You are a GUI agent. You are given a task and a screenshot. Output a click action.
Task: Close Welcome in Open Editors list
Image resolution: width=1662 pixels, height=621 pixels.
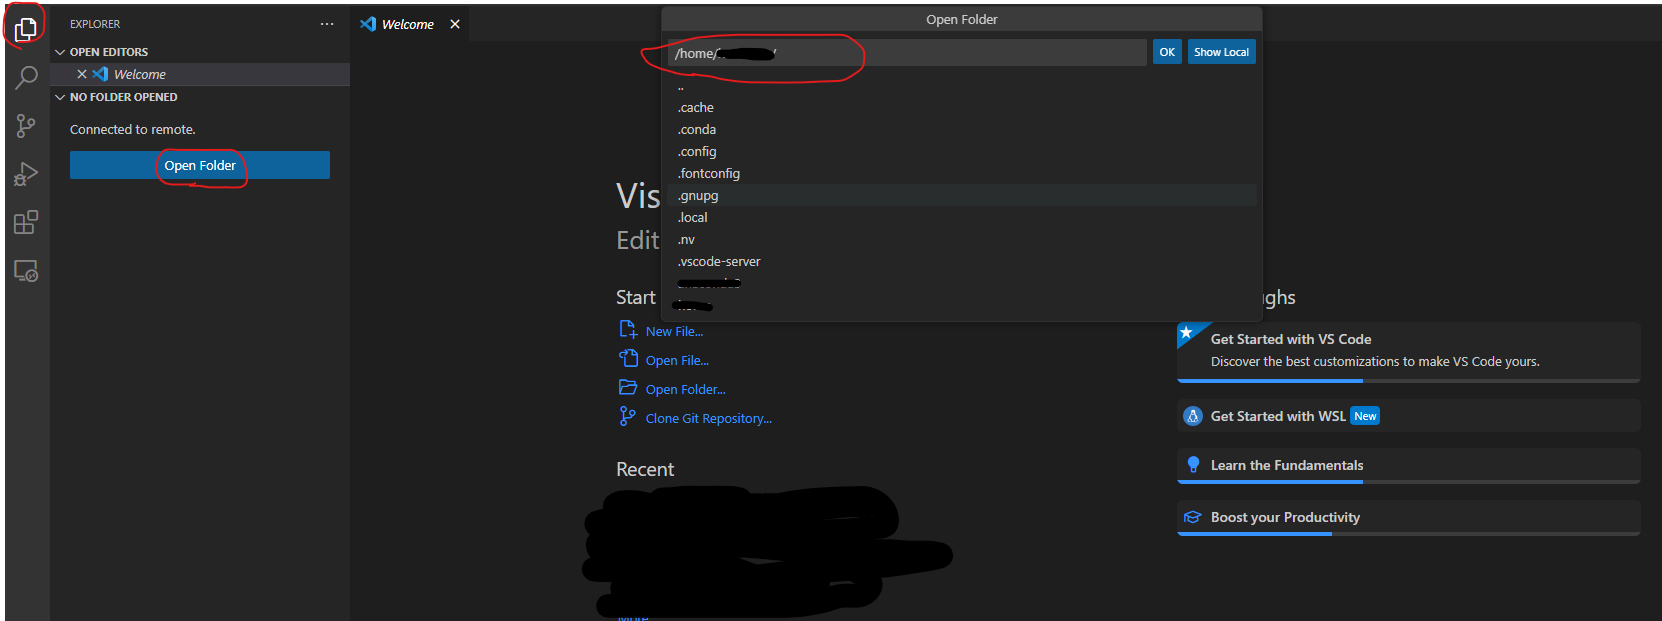82,74
